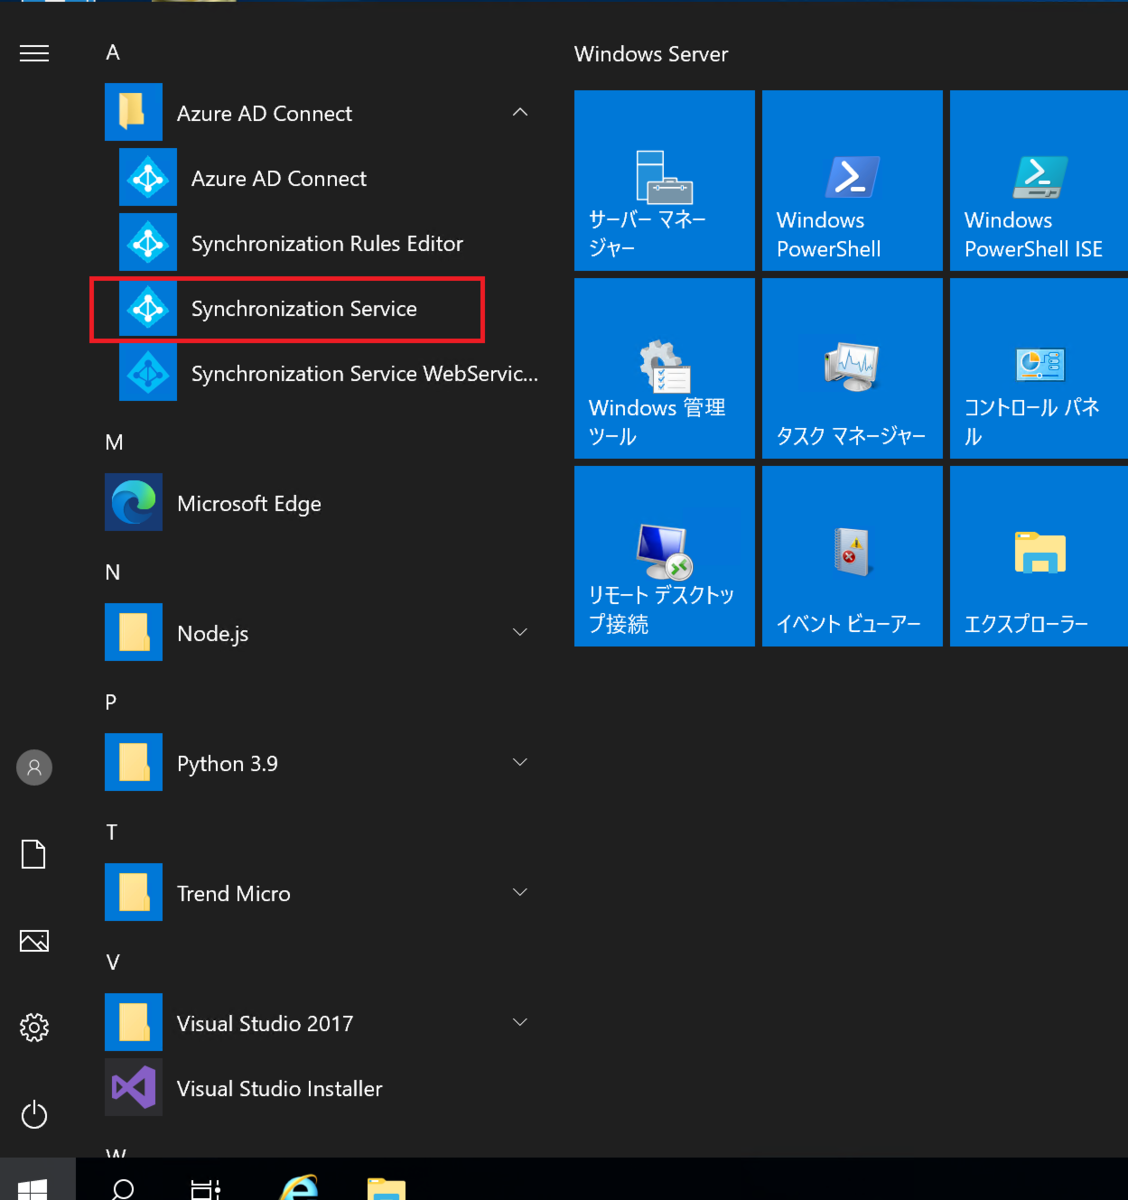The image size is (1128, 1200).
Task: Jump to letter group A header
Action: [113, 52]
